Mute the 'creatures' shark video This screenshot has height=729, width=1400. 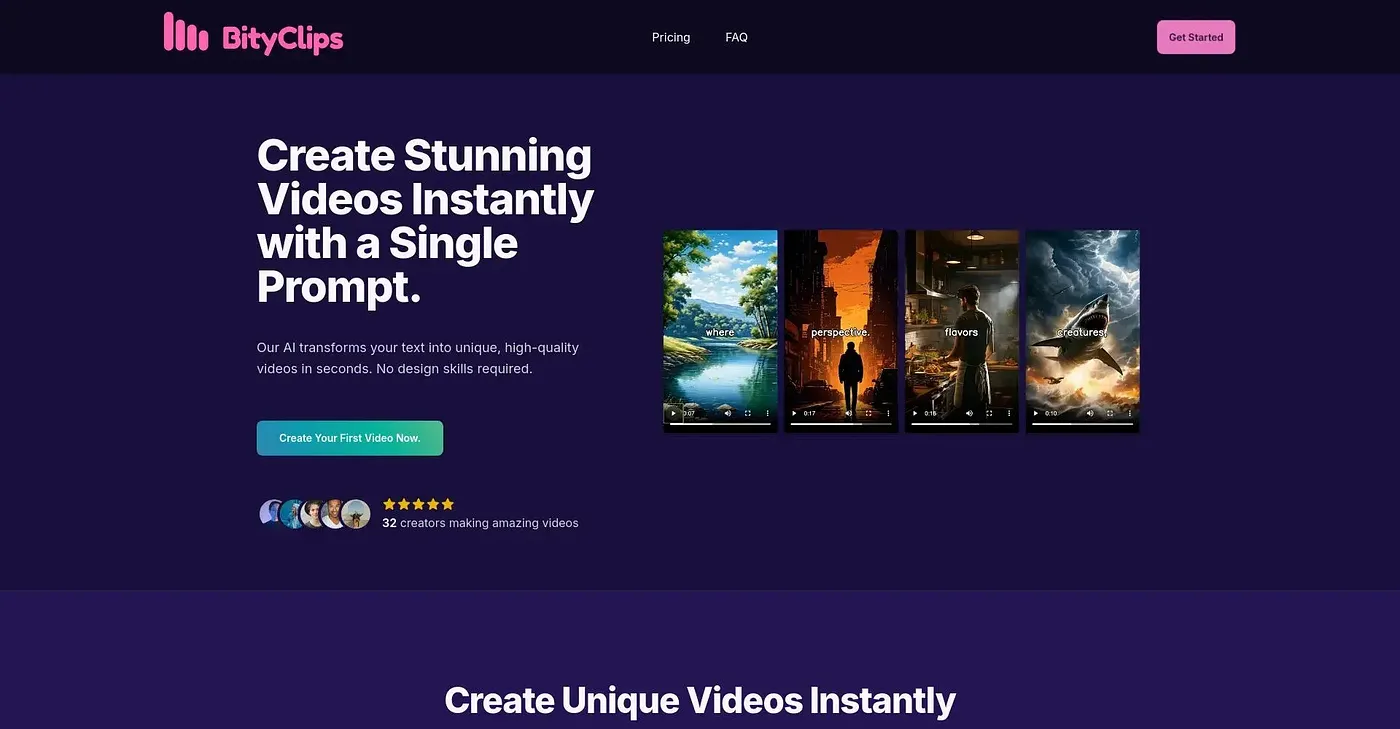point(1090,413)
